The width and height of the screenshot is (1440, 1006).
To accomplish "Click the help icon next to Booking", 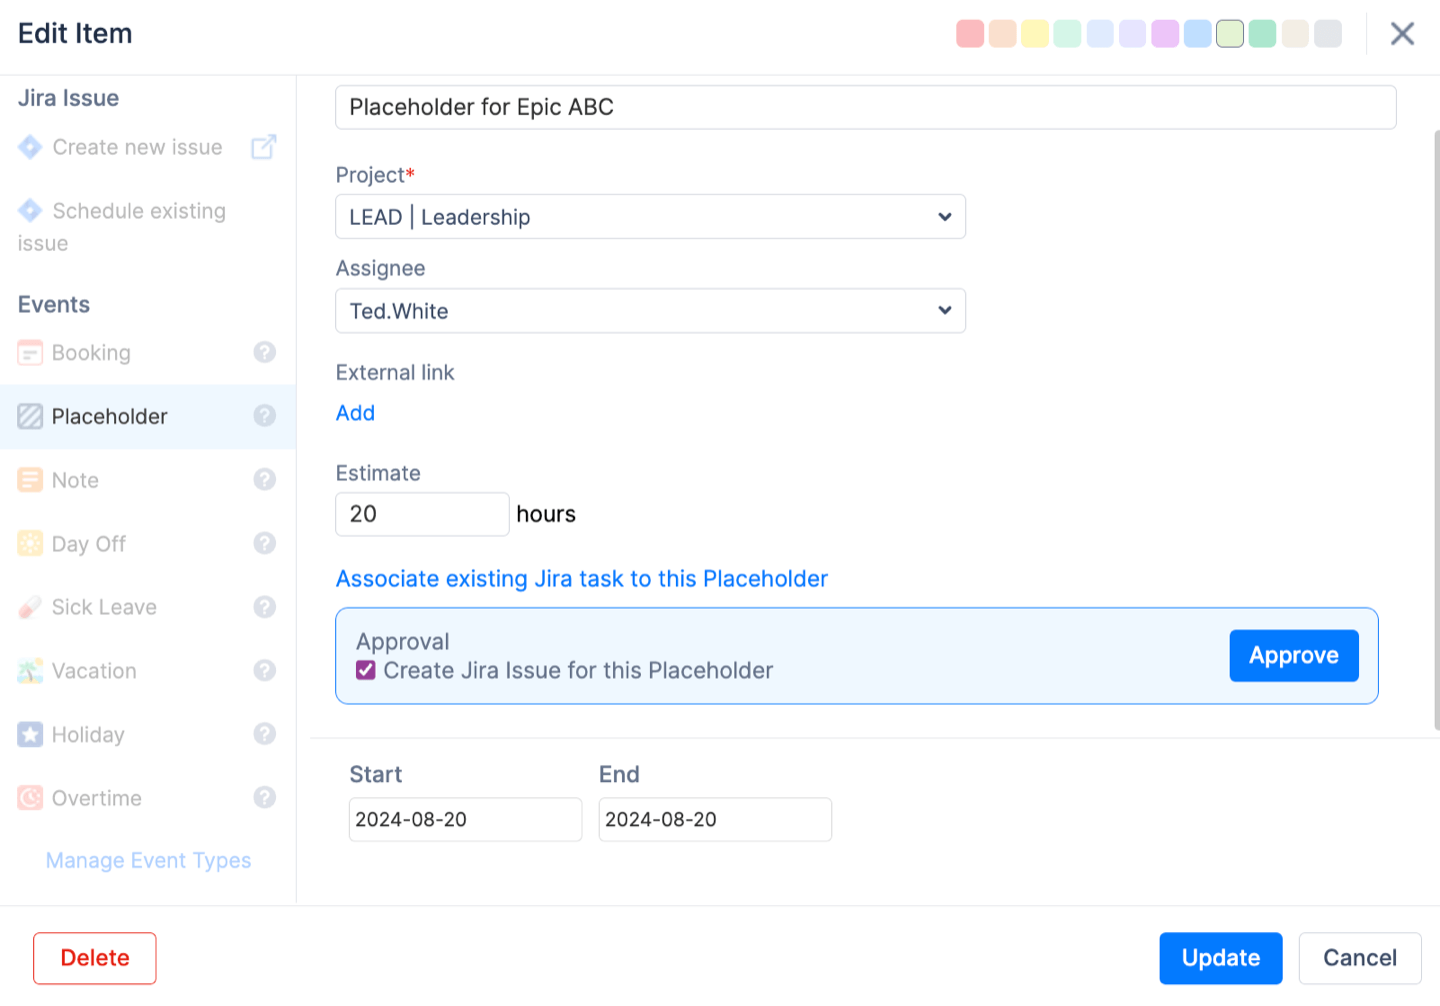I will coord(264,352).
